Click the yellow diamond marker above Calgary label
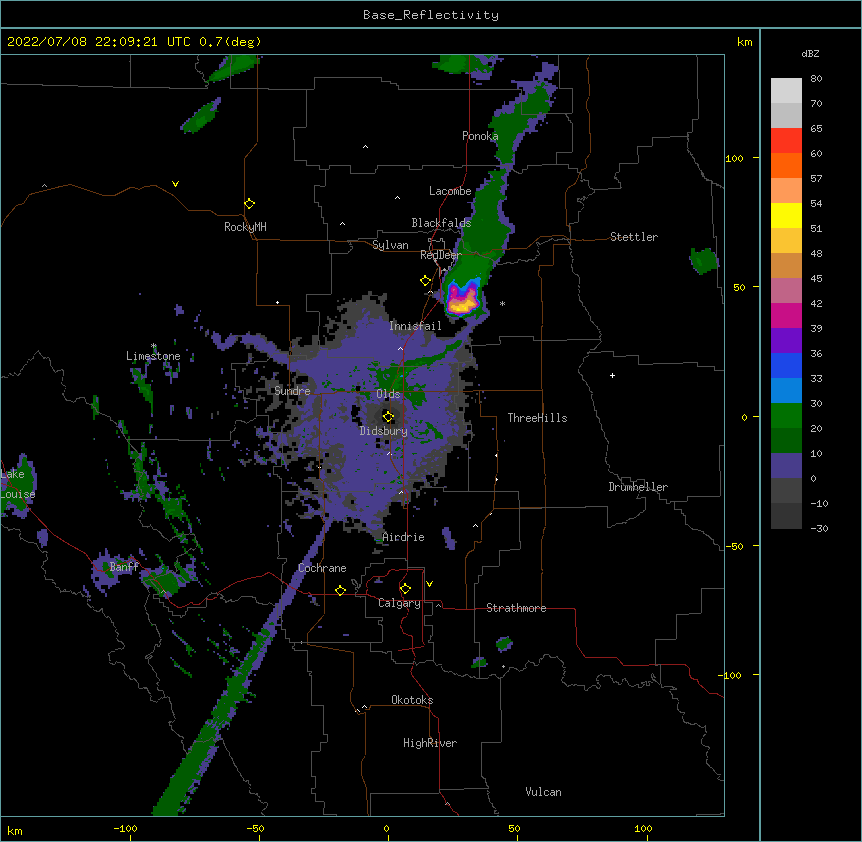This screenshot has width=862, height=842. click(405, 589)
